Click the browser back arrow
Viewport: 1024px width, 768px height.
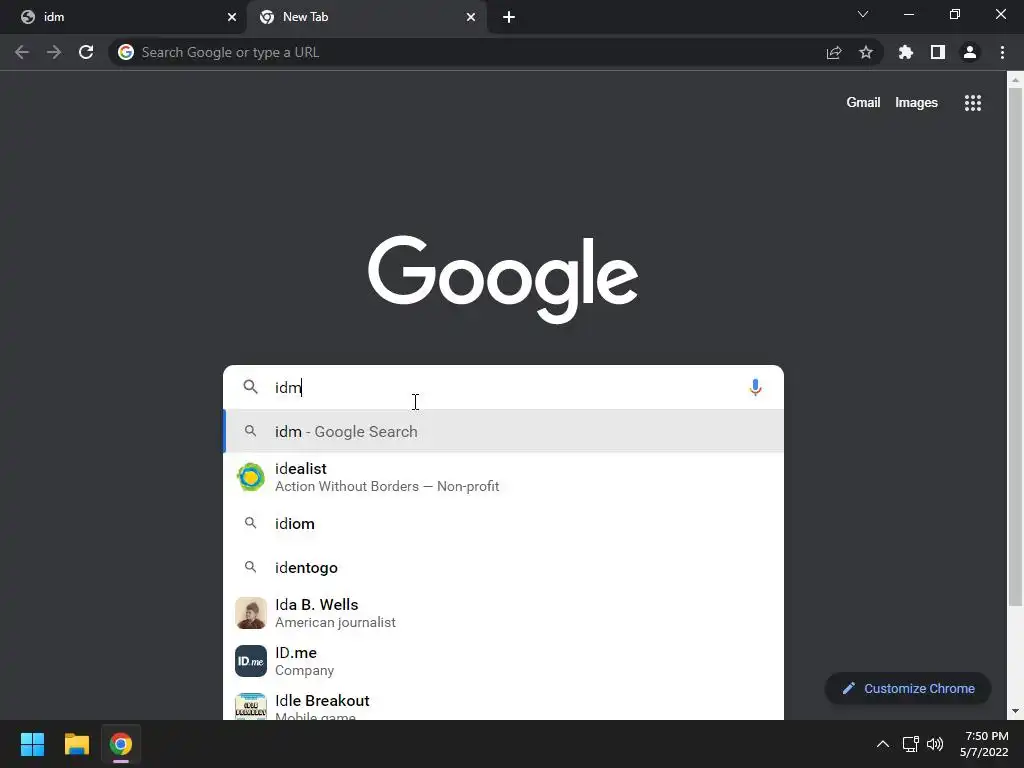[x=22, y=52]
